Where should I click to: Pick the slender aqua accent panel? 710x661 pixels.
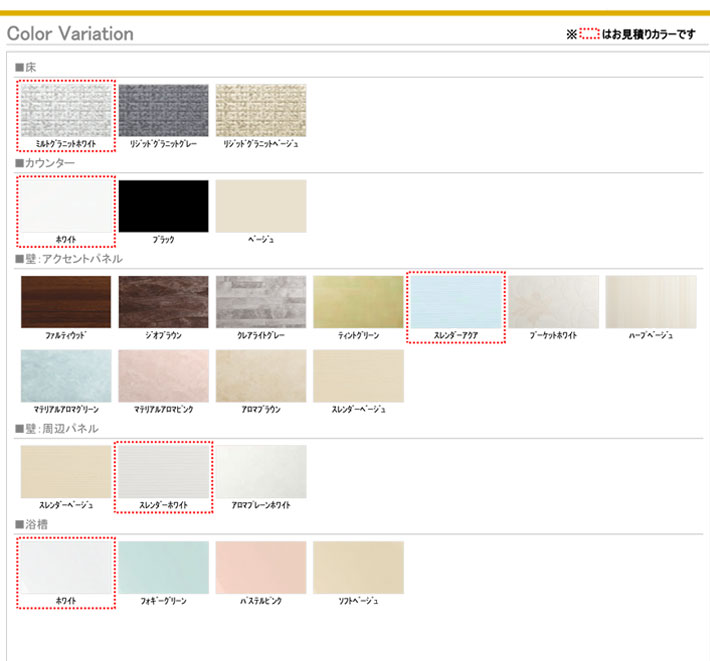[456, 302]
